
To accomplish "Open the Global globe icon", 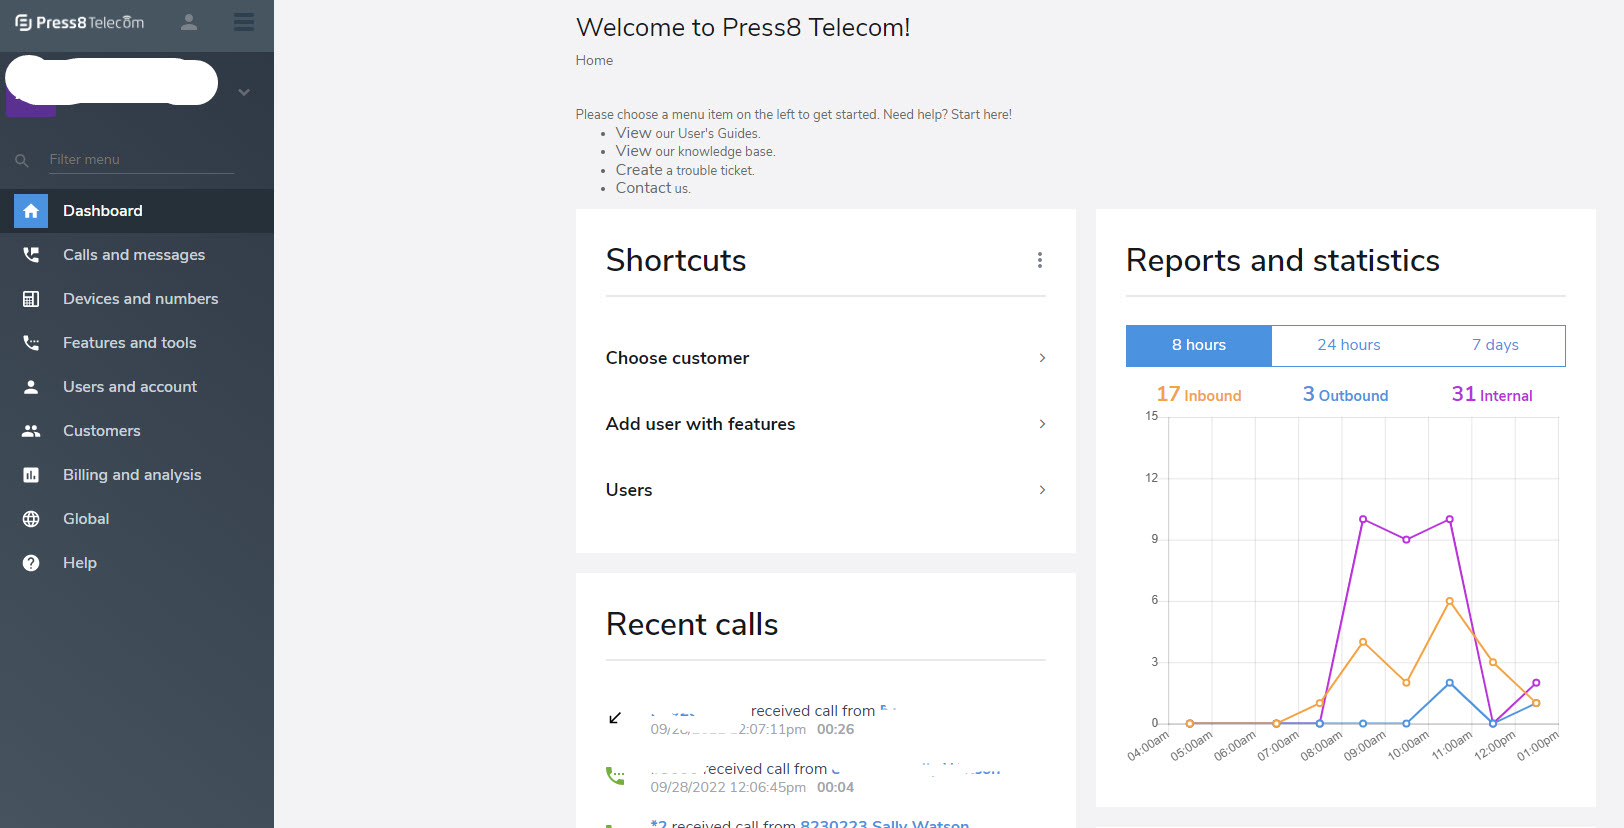I will click(x=31, y=519).
